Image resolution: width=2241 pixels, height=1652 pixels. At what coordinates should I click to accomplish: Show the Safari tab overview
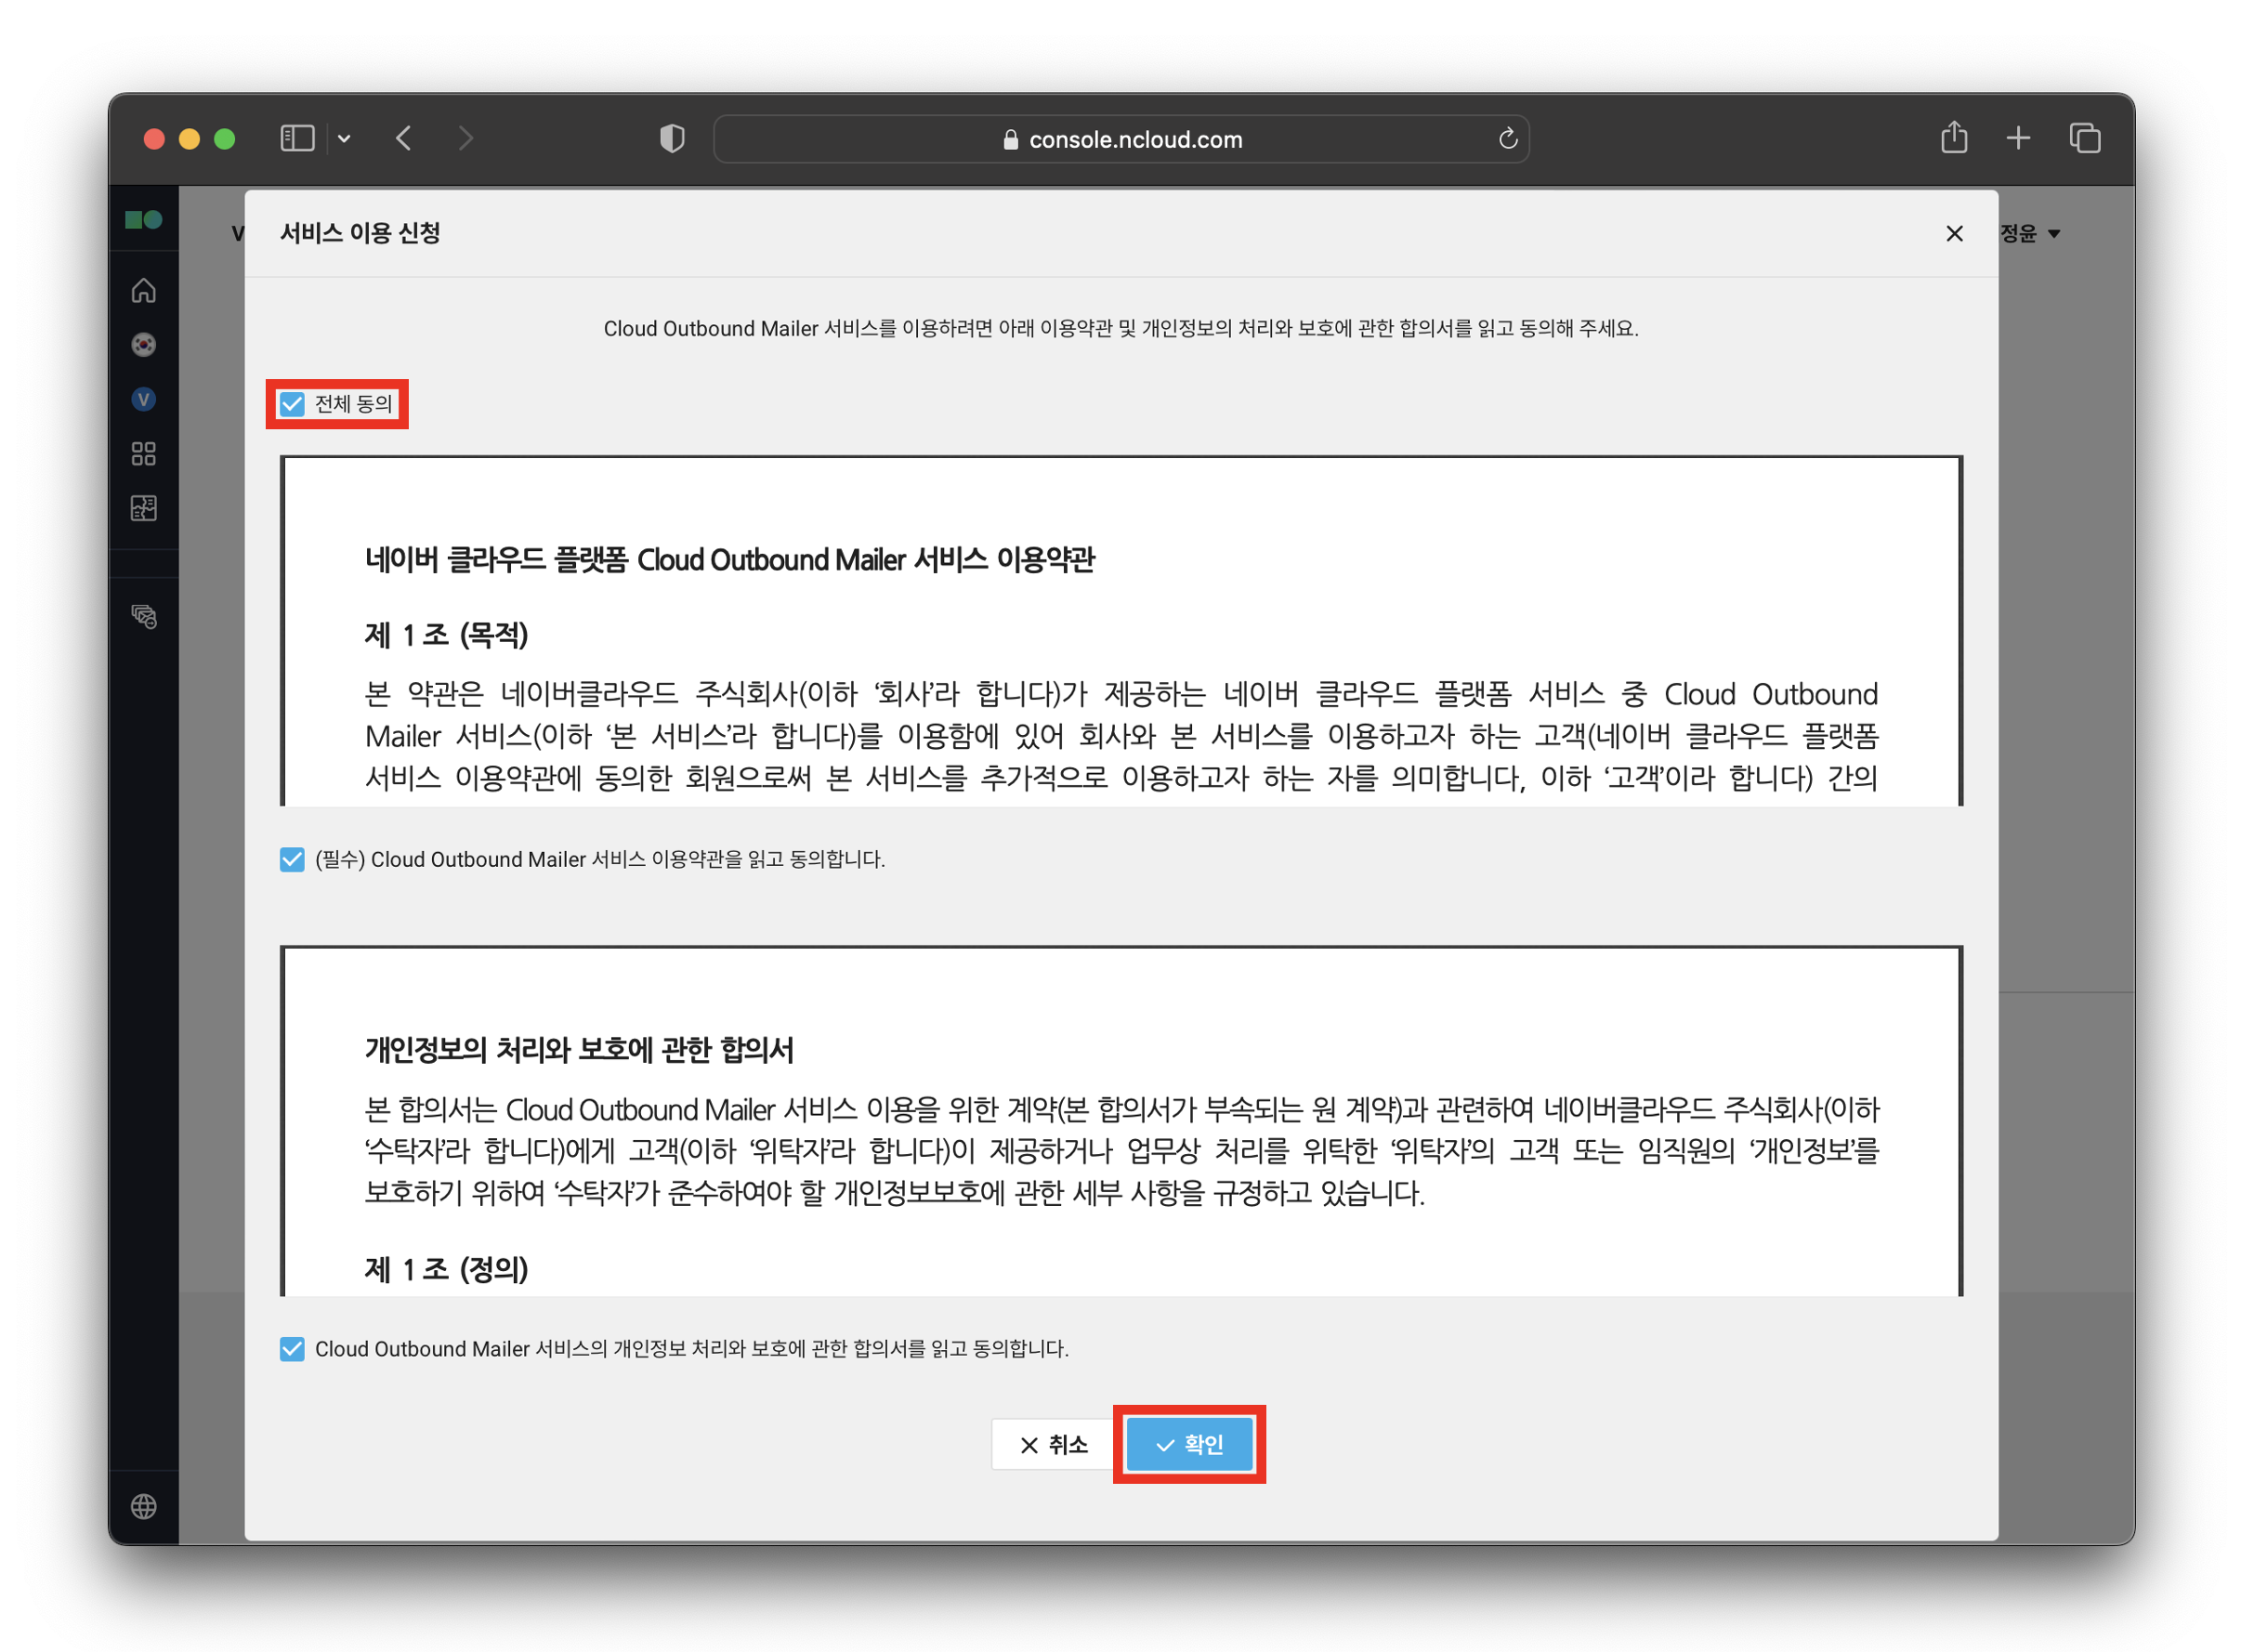tap(2084, 138)
